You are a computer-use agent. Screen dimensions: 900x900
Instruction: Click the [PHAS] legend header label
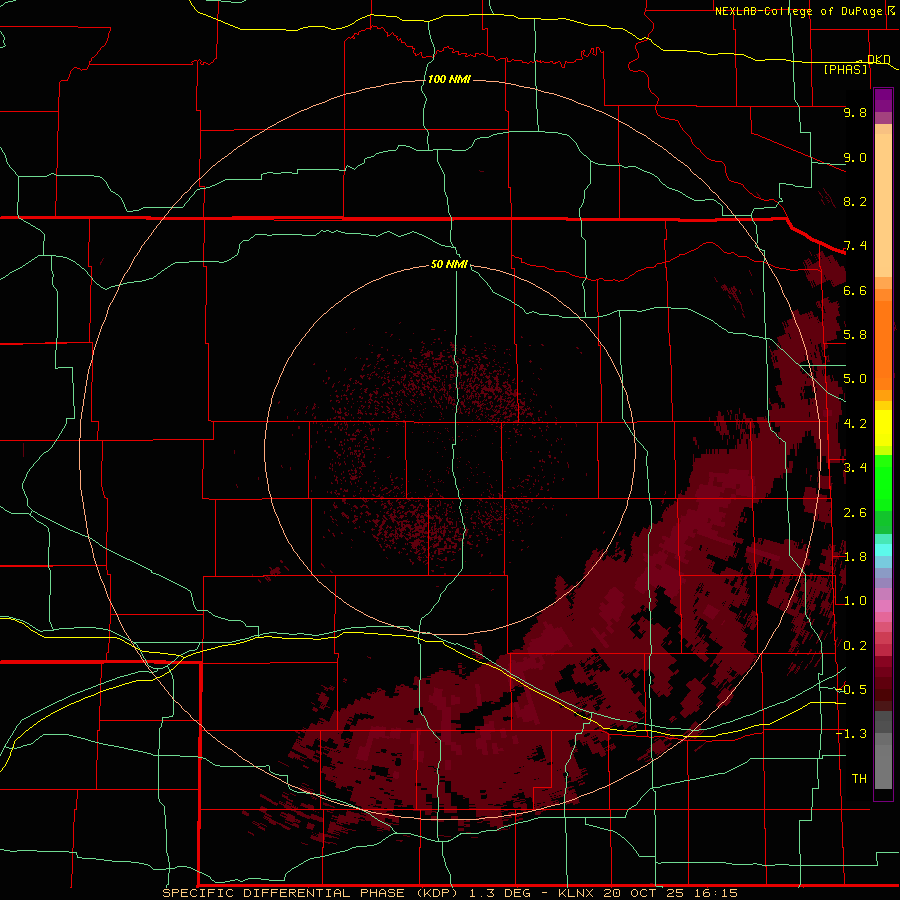click(845, 69)
